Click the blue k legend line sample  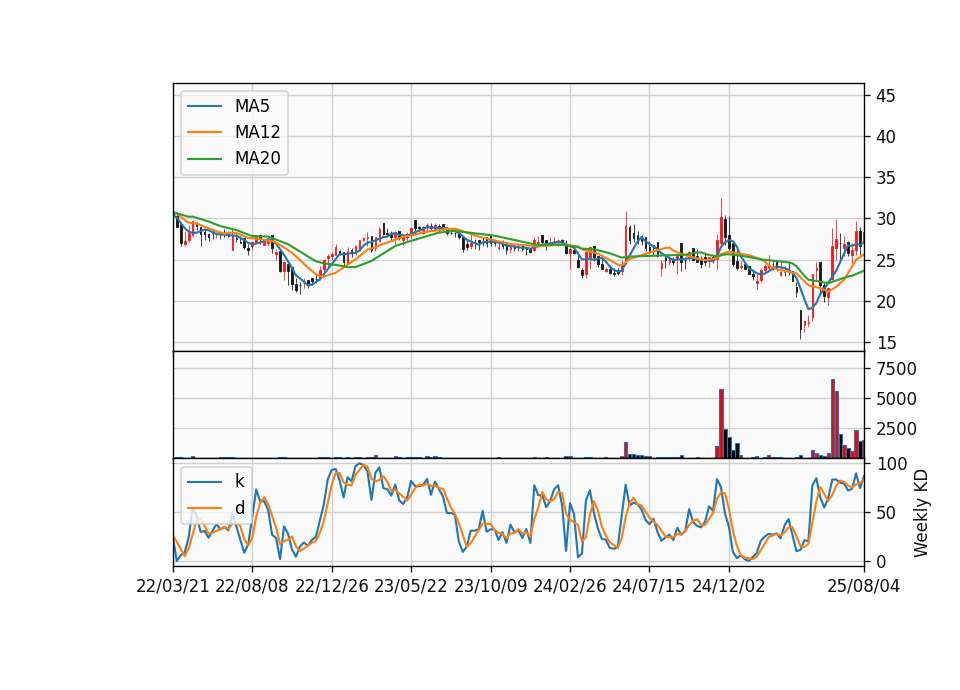[x=204, y=482]
